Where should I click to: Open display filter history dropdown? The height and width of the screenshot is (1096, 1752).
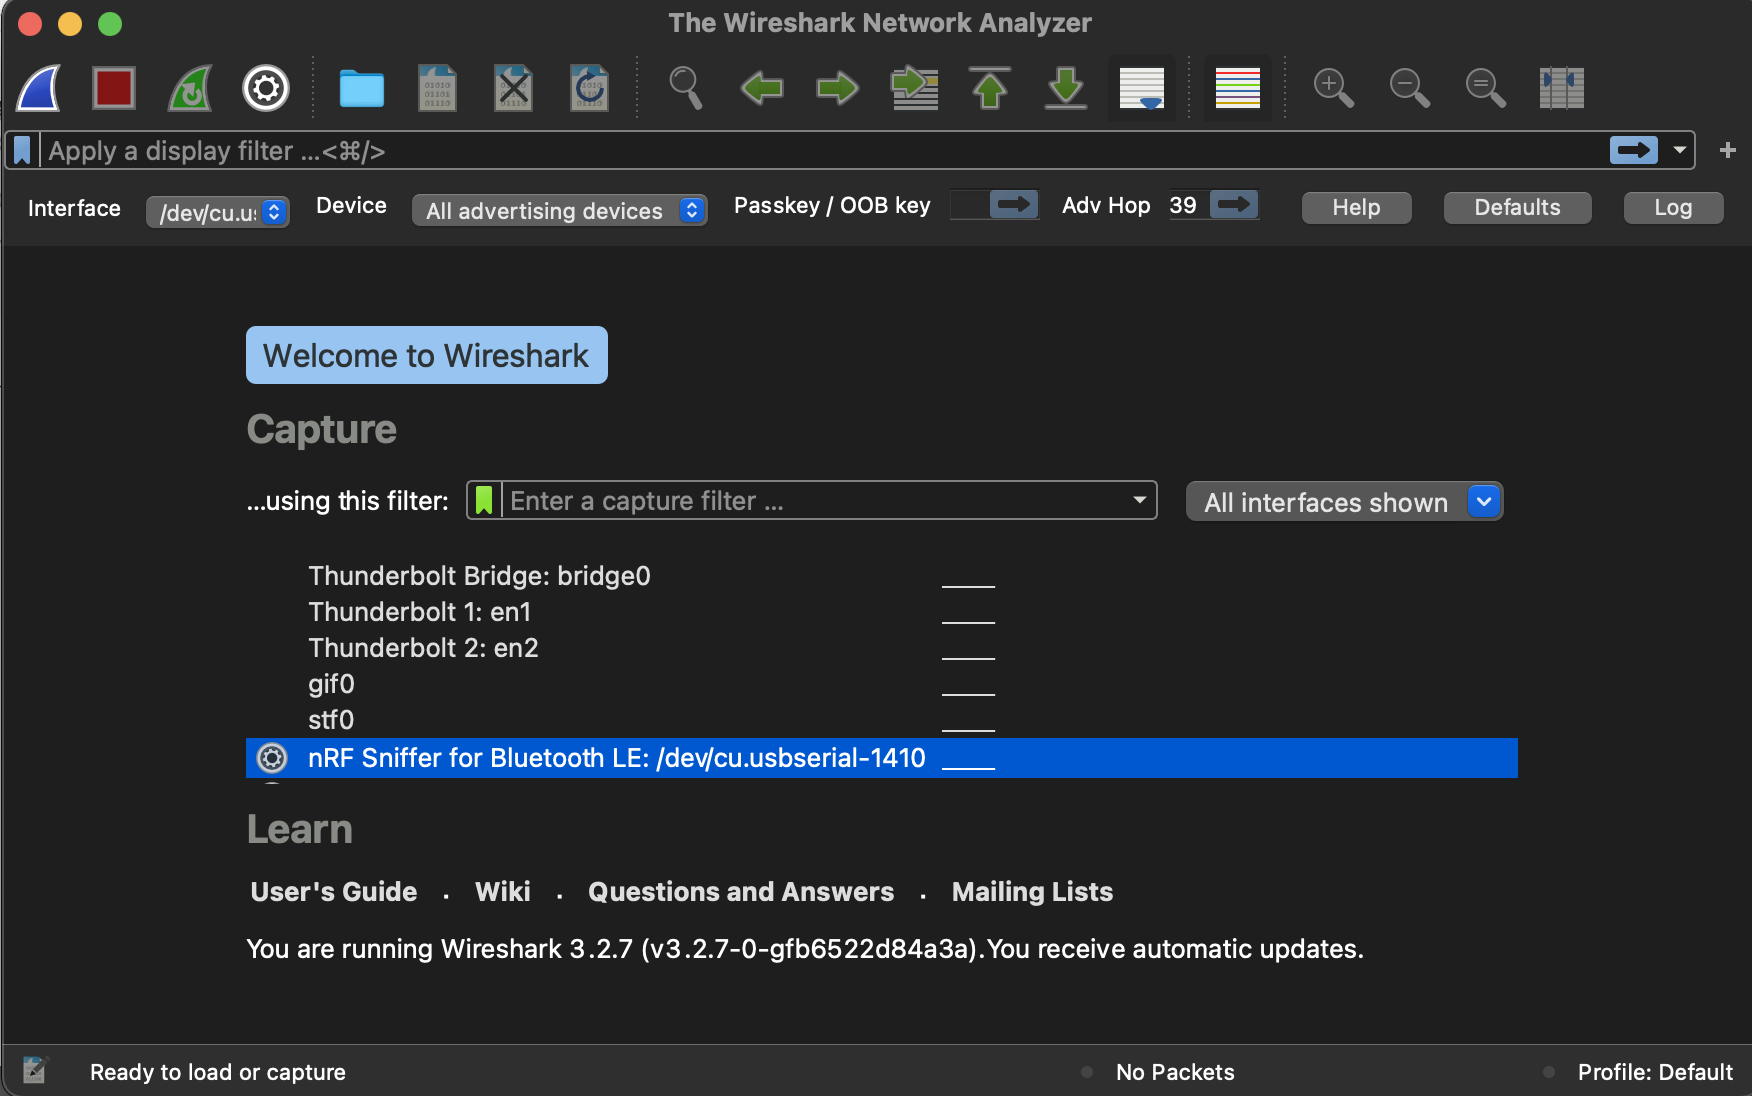click(1680, 150)
